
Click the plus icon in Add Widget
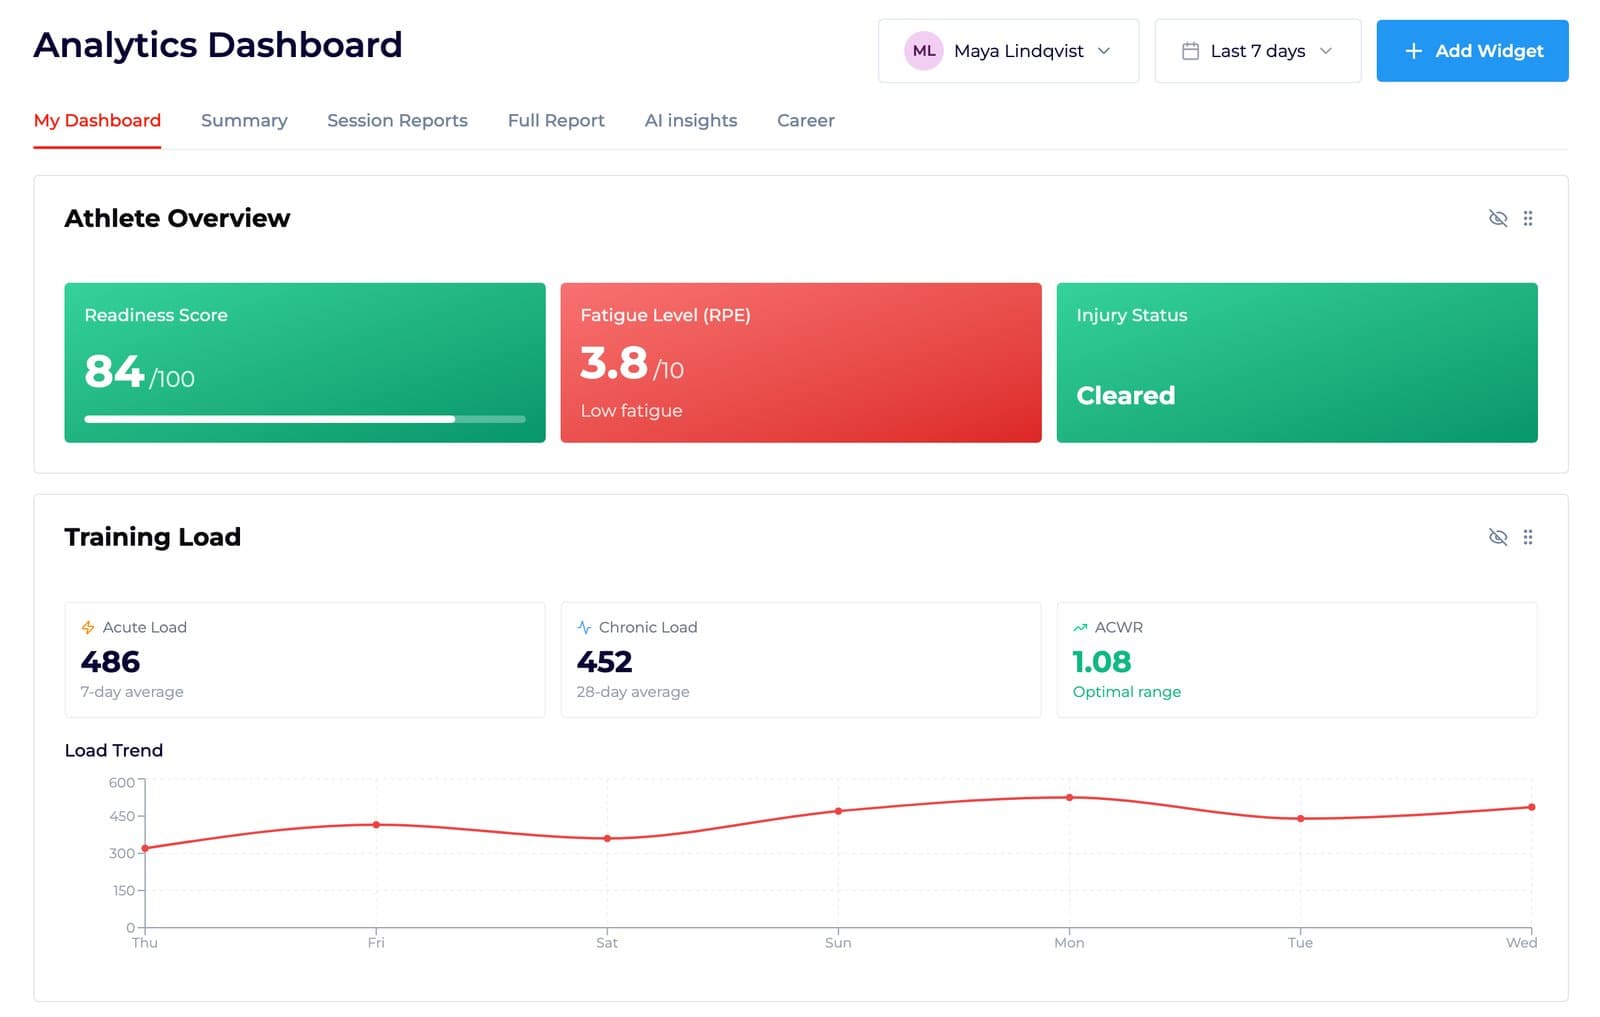[1413, 51]
